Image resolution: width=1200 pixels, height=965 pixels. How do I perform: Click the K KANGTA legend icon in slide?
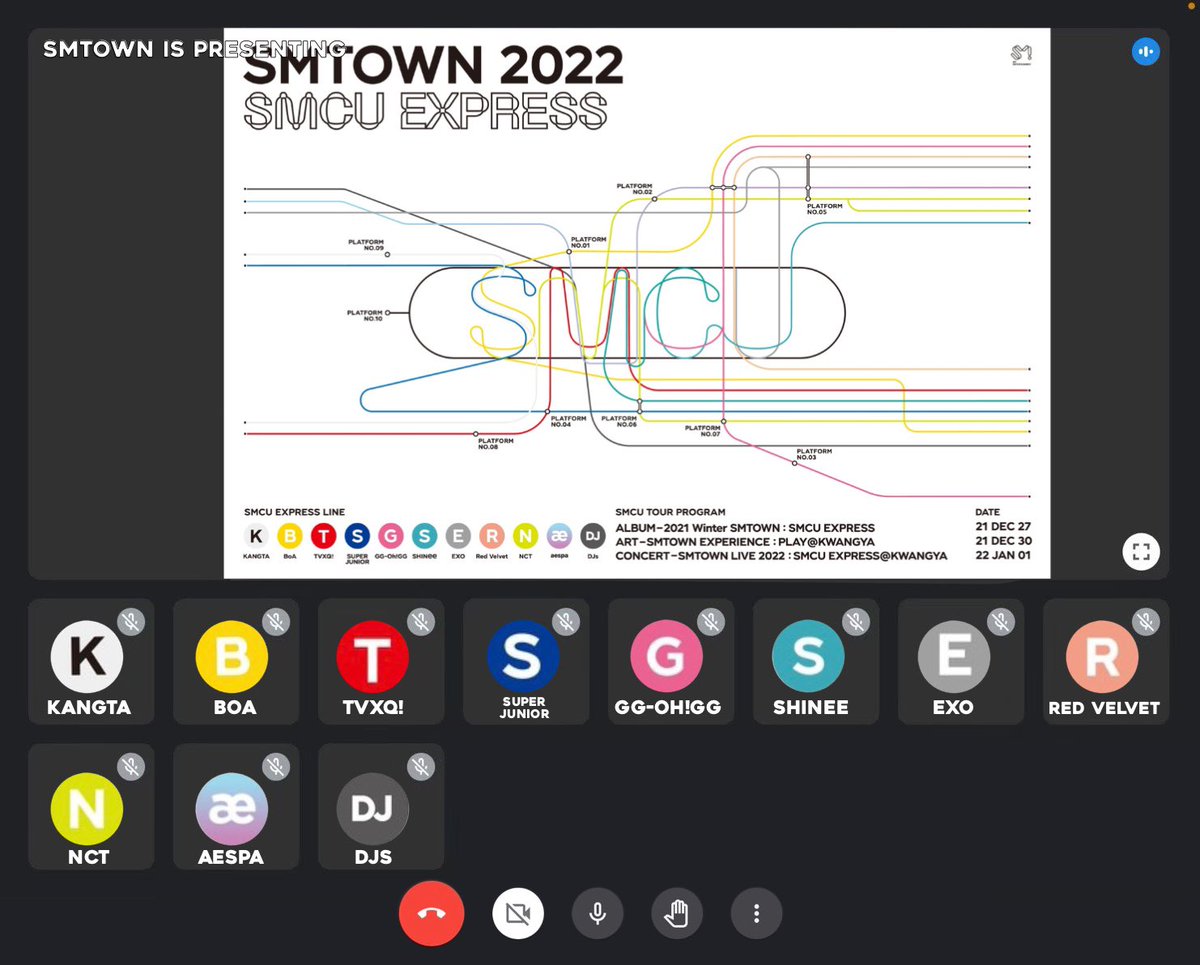[x=256, y=535]
